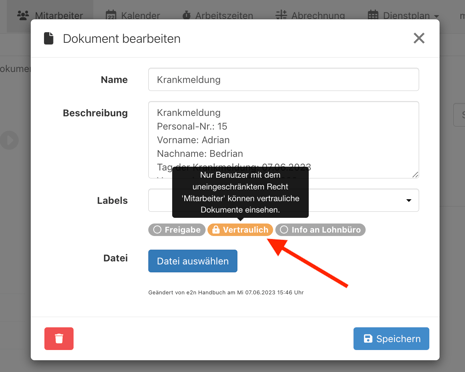Click the document icon in dialog title

(49, 38)
